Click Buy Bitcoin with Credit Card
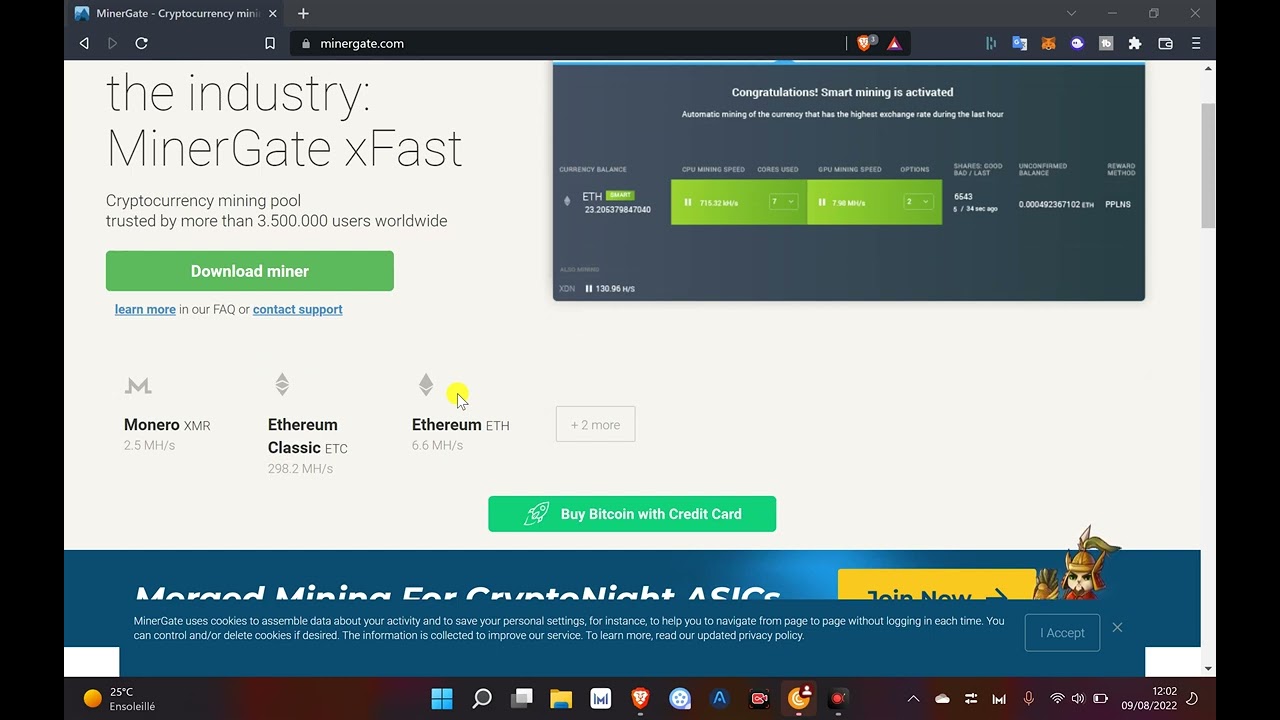Screen dimensions: 1280x720 click(x=632, y=514)
